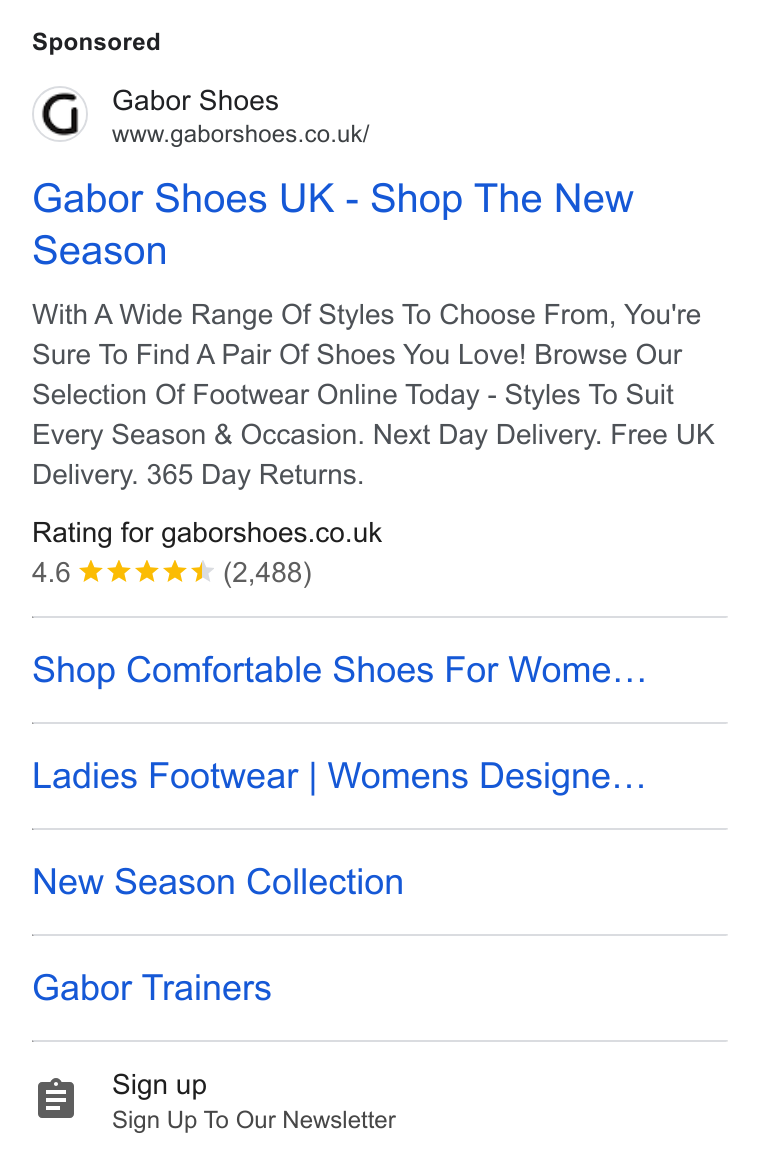
Task: Click the Gabor "G" logo icon
Action: tap(60, 114)
